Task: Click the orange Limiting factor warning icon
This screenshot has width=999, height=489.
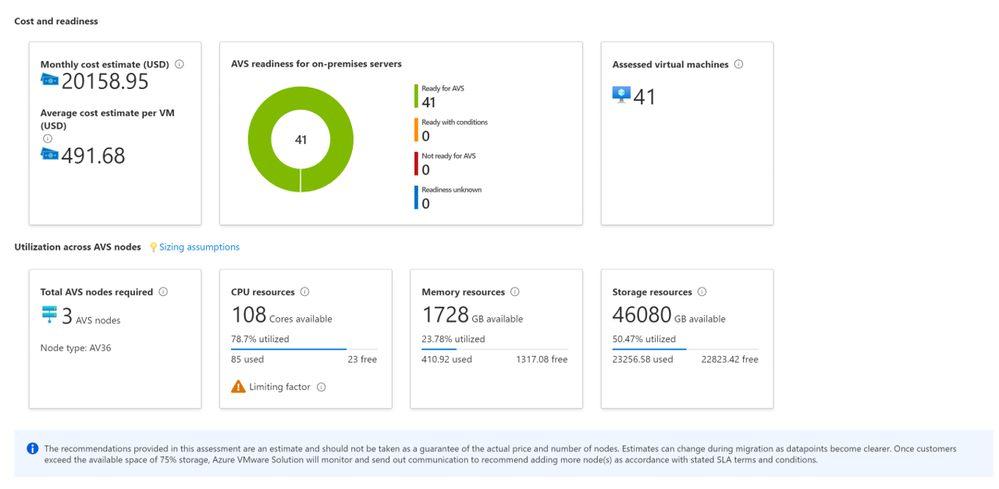Action: [238, 386]
